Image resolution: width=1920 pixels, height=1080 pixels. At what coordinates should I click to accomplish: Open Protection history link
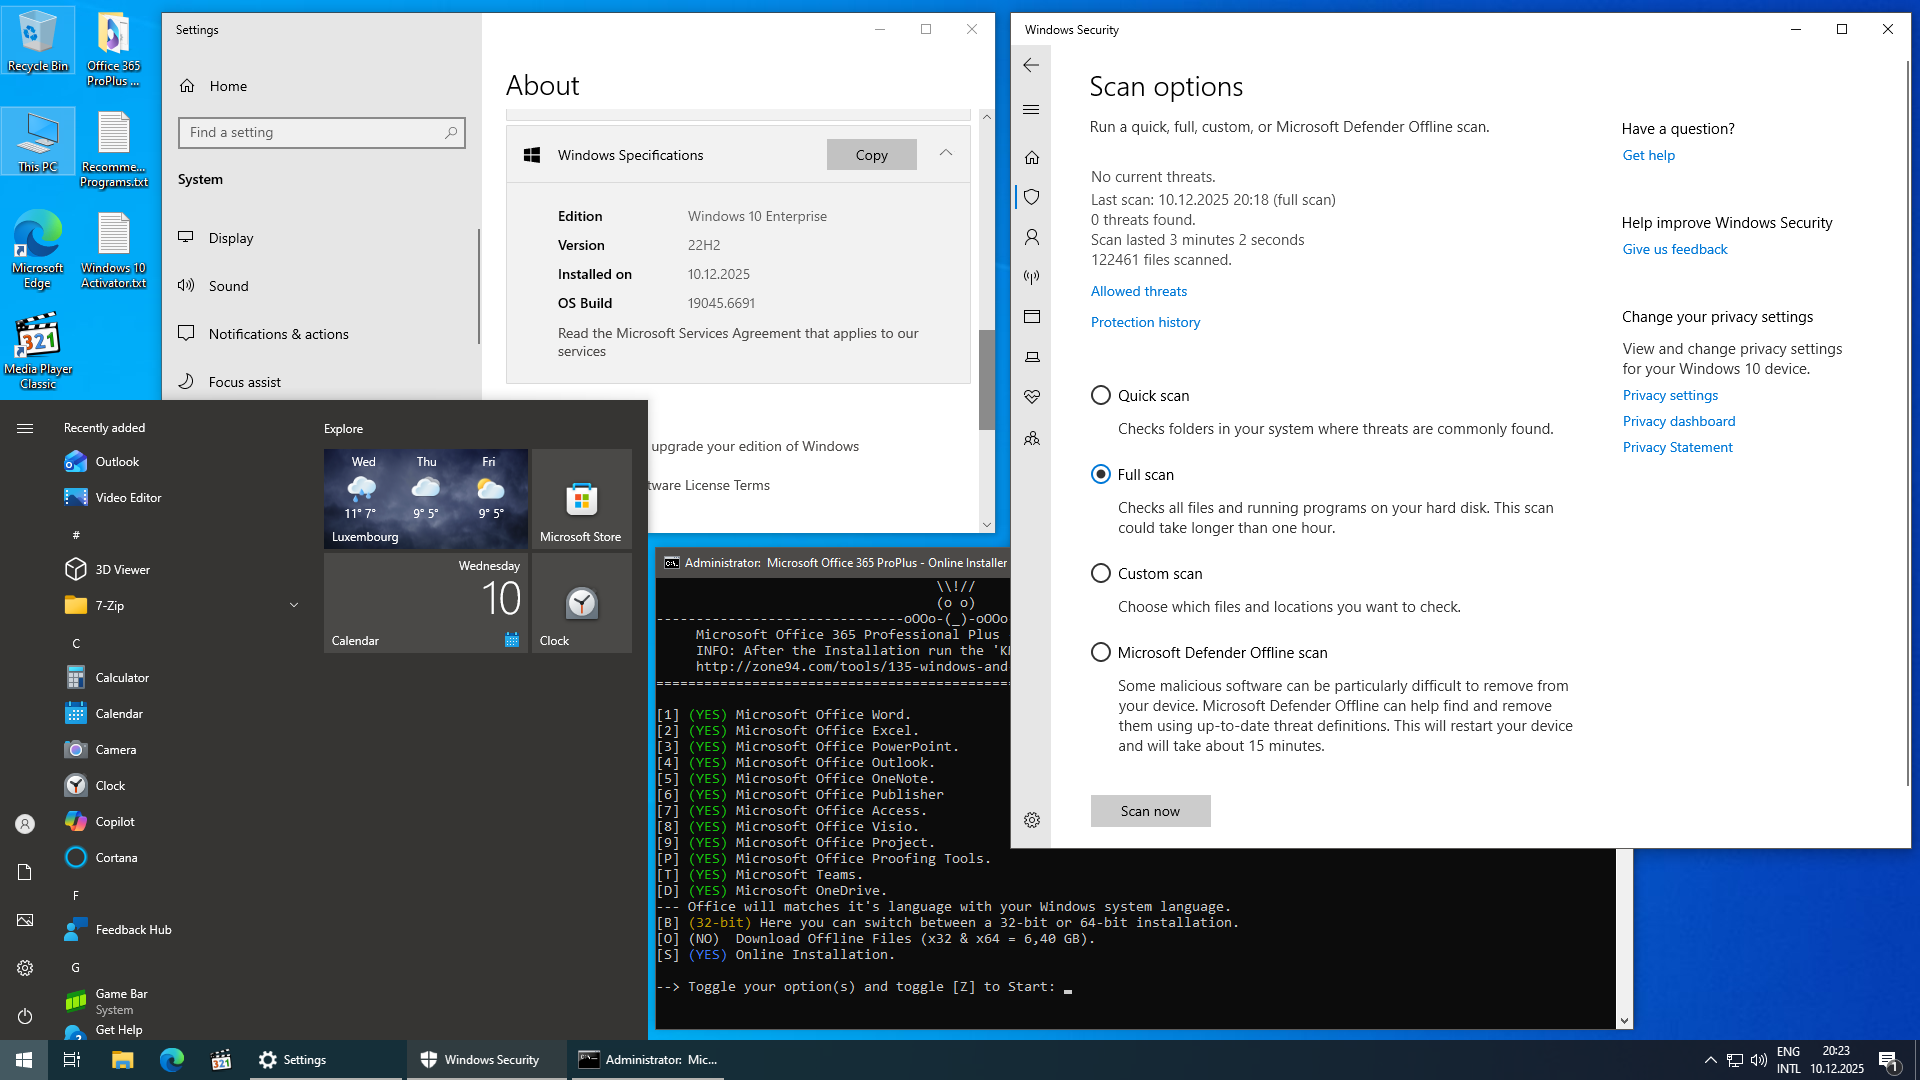[x=1145, y=322]
